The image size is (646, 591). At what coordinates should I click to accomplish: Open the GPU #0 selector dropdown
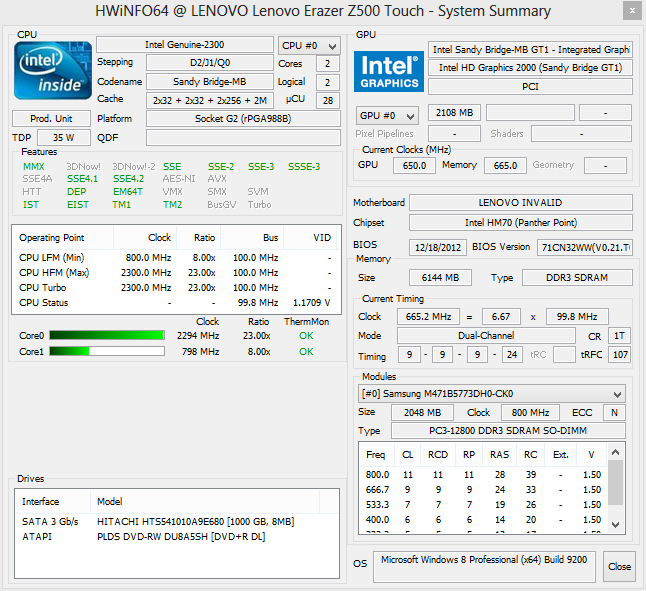click(x=387, y=115)
